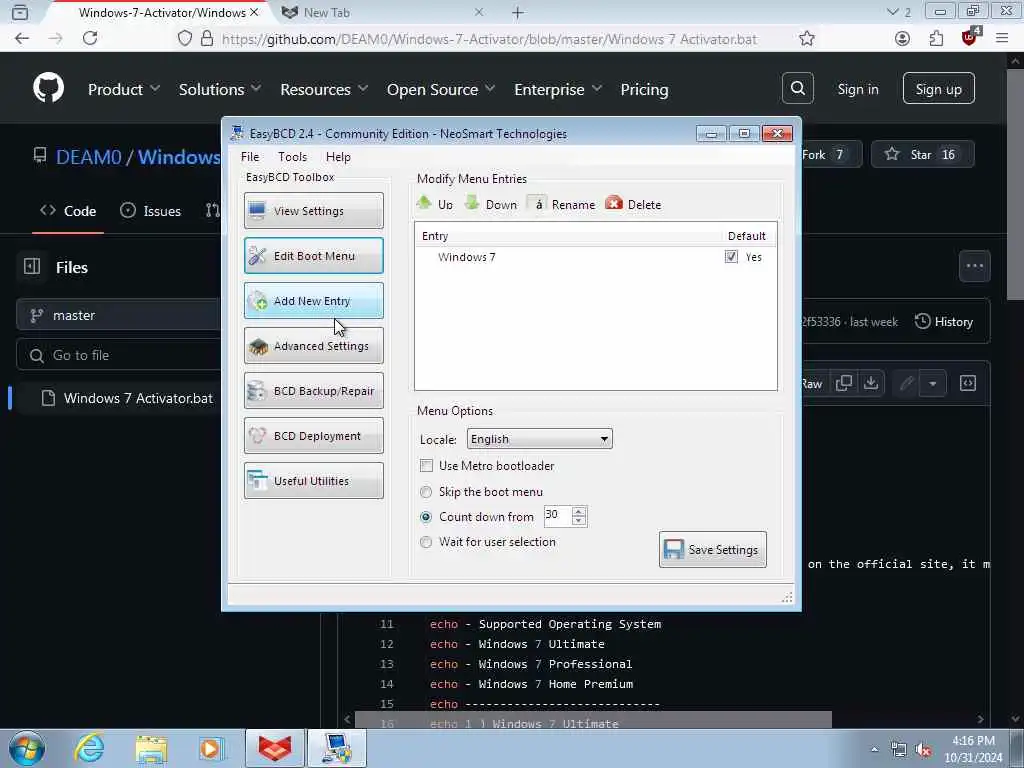Image resolution: width=1024 pixels, height=768 pixels.
Task: Click the countdown seconds input field
Action: tap(557, 516)
